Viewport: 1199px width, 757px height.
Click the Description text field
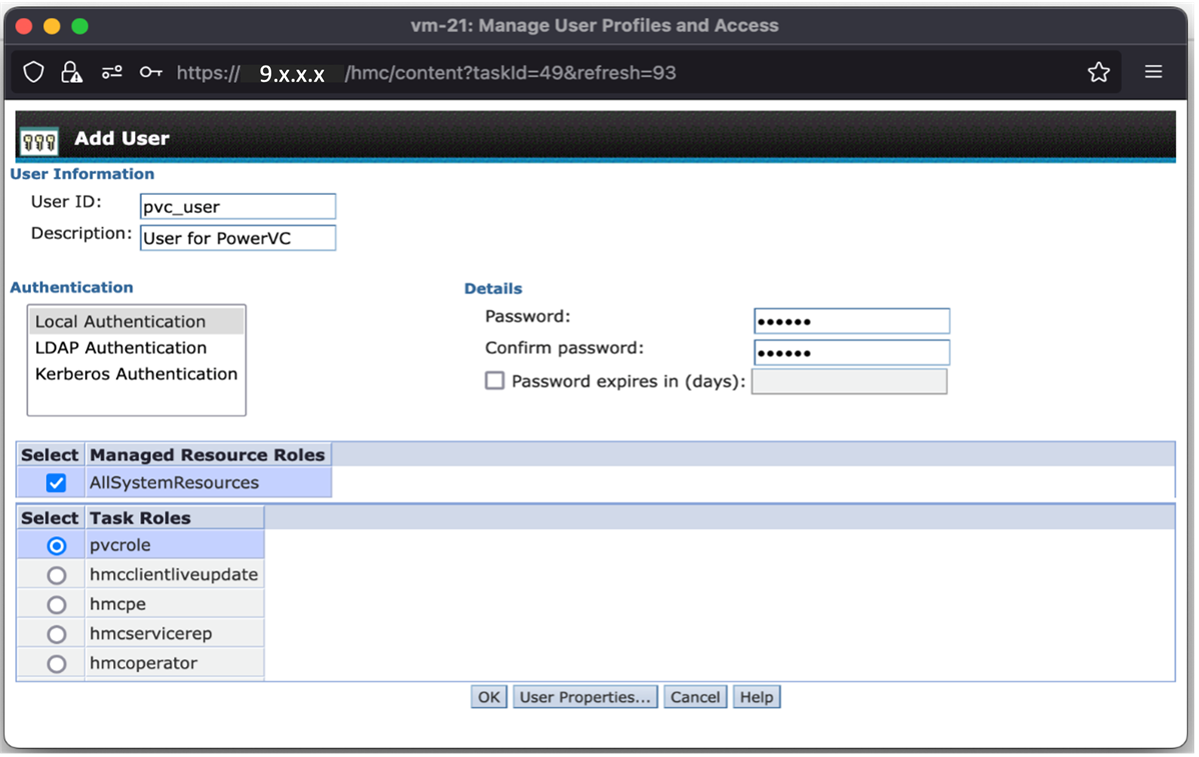click(x=237, y=238)
